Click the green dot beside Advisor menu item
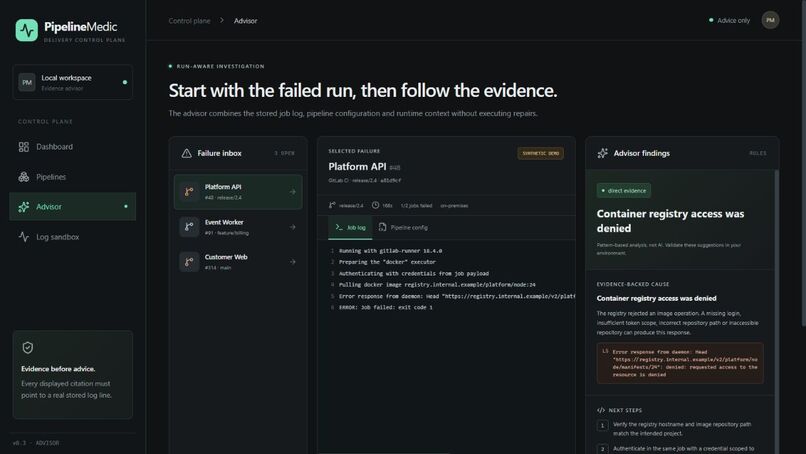The image size is (806, 454). 126,207
